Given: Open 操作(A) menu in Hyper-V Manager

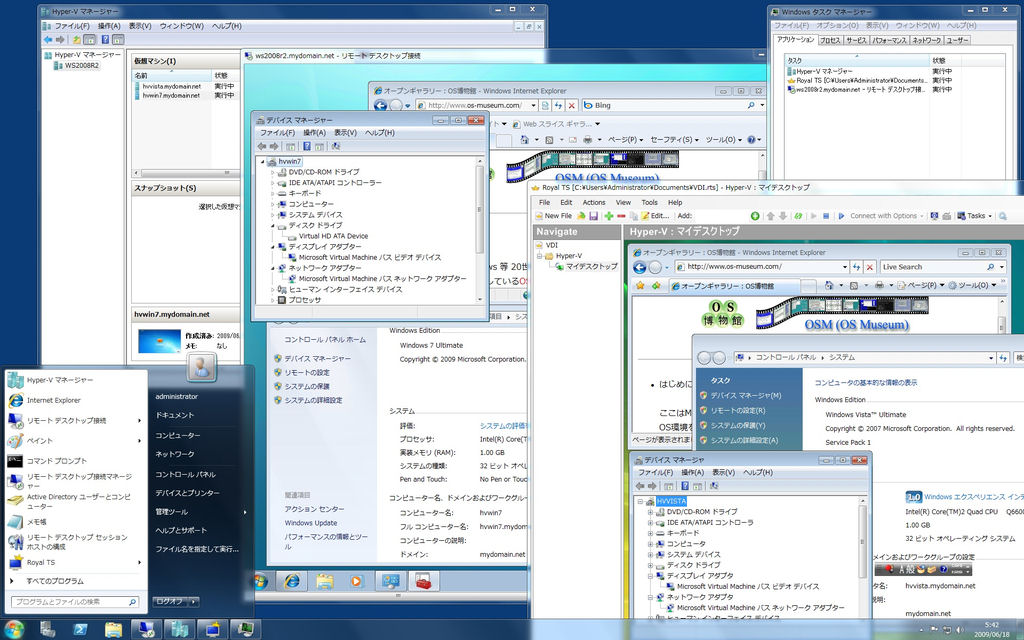Looking at the screenshot, I should 109,26.
